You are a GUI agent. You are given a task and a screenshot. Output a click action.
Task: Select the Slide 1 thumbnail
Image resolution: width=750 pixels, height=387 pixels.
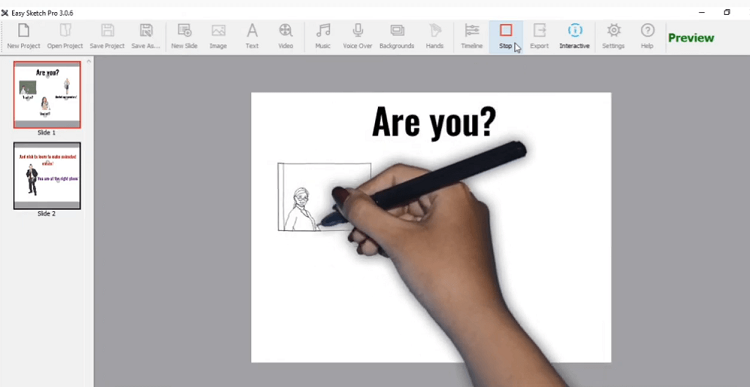47,95
